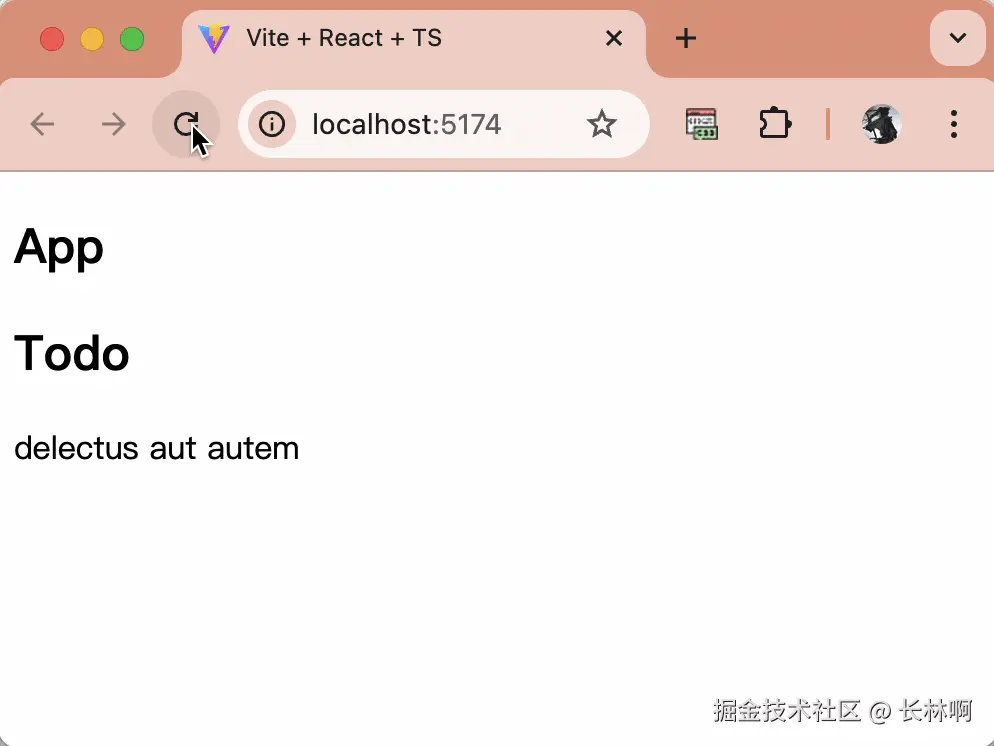
Task: Click the green fullscreen window button
Action: (132, 39)
